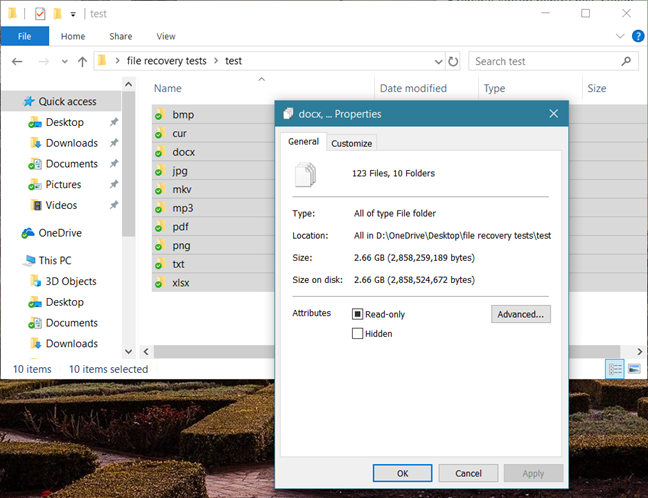Open pinned Desktop under Quick access
The image size is (648, 498).
(x=64, y=122)
